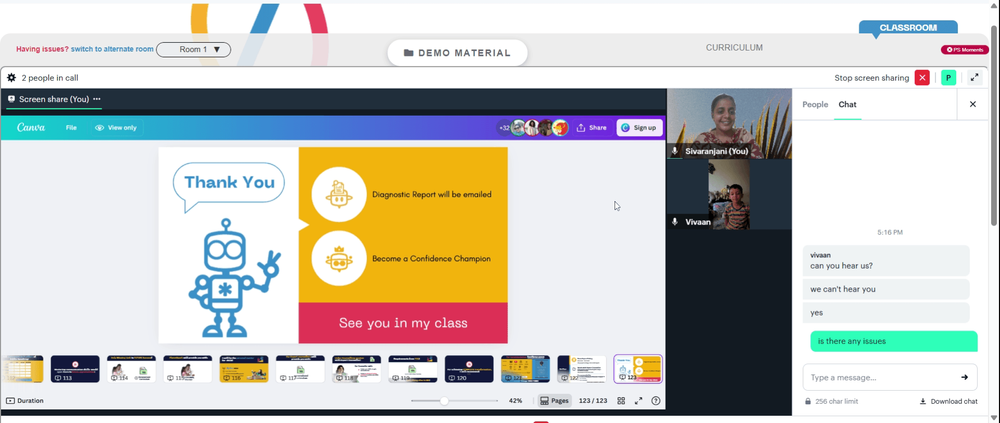Click the PS Moments button
Screen dimensions: 1000x423
(x=964, y=49)
